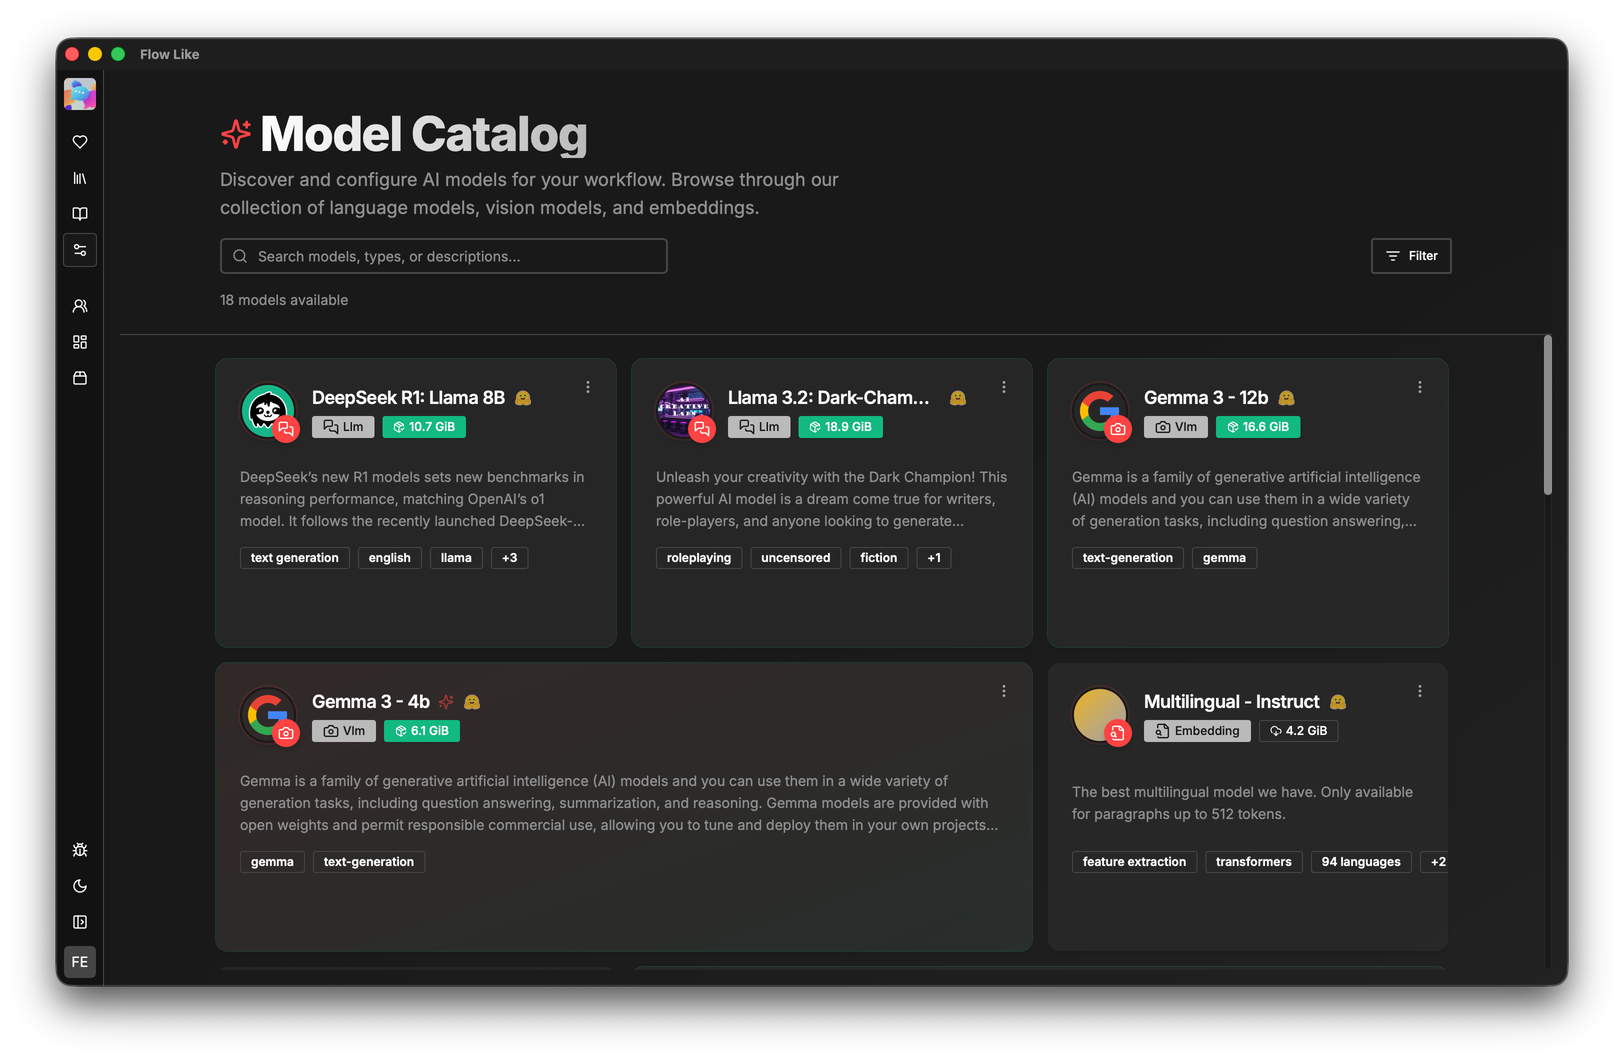This screenshot has width=1624, height=1060.
Task: Open the Store bag icon
Action: point(80,378)
